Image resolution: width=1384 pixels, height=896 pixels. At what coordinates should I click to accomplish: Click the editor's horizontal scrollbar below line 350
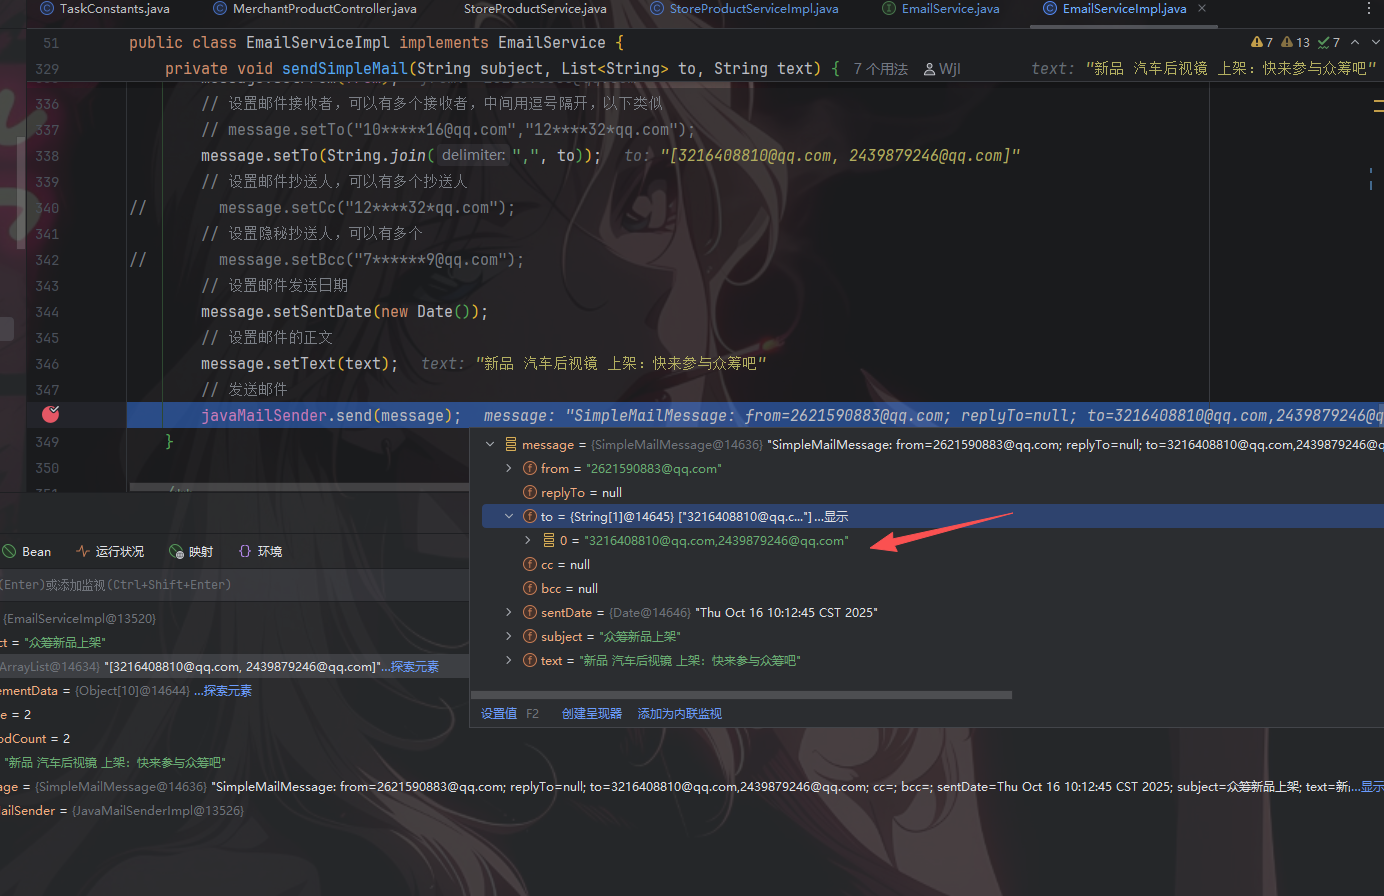tap(300, 488)
